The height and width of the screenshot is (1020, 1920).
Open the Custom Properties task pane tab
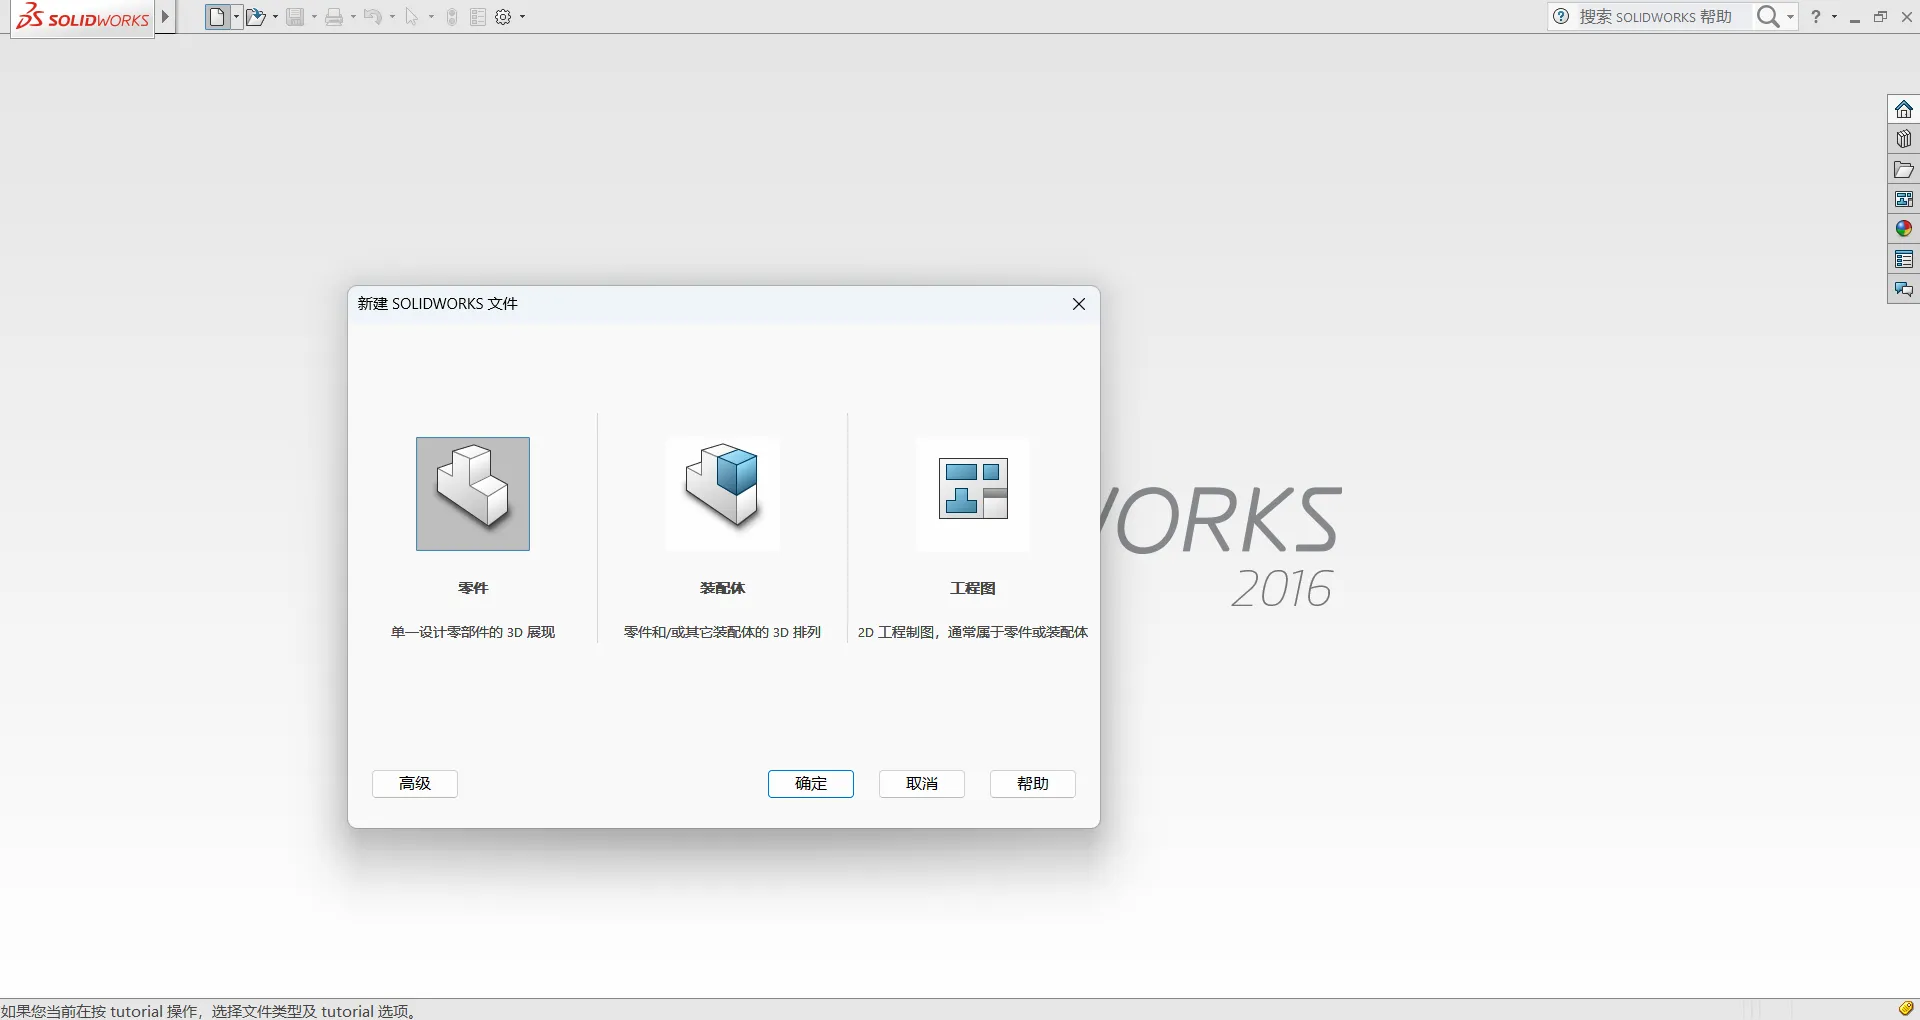tap(1904, 260)
